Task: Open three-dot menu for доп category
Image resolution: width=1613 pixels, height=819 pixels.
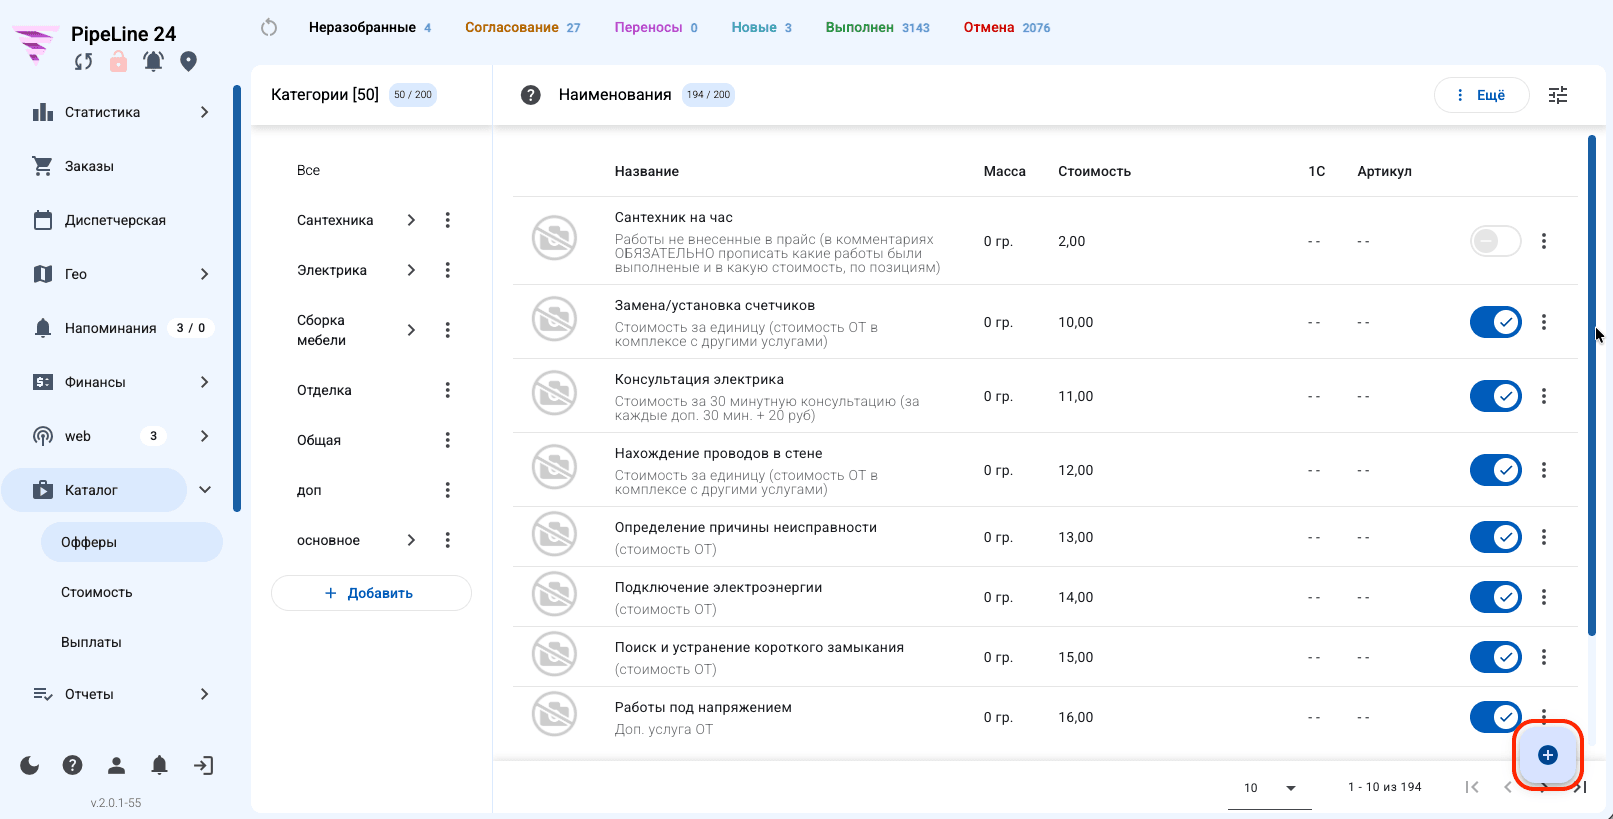Action: click(447, 490)
